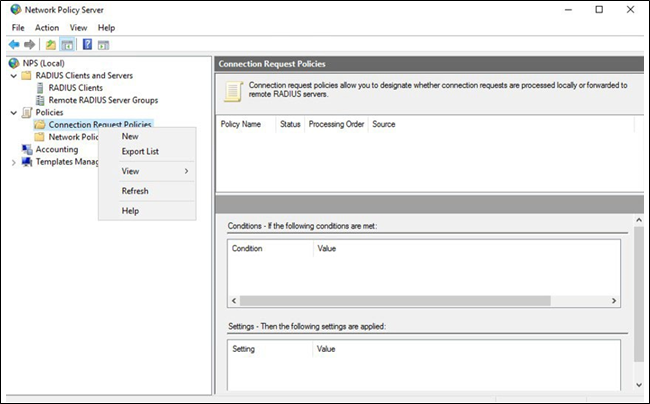The width and height of the screenshot is (650, 404).
Task: Open the File menu
Action: [x=18, y=28]
